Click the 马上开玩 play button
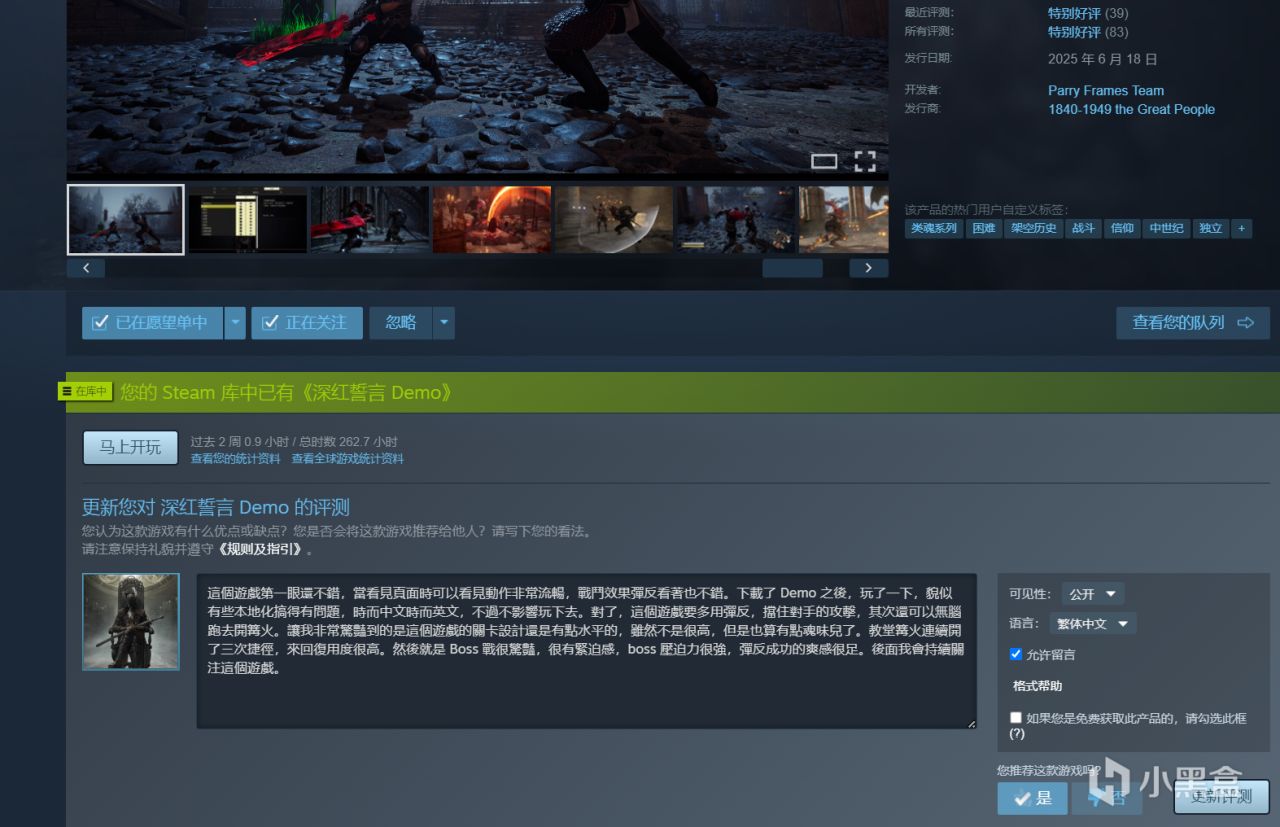The width and height of the screenshot is (1280, 827). (x=130, y=447)
